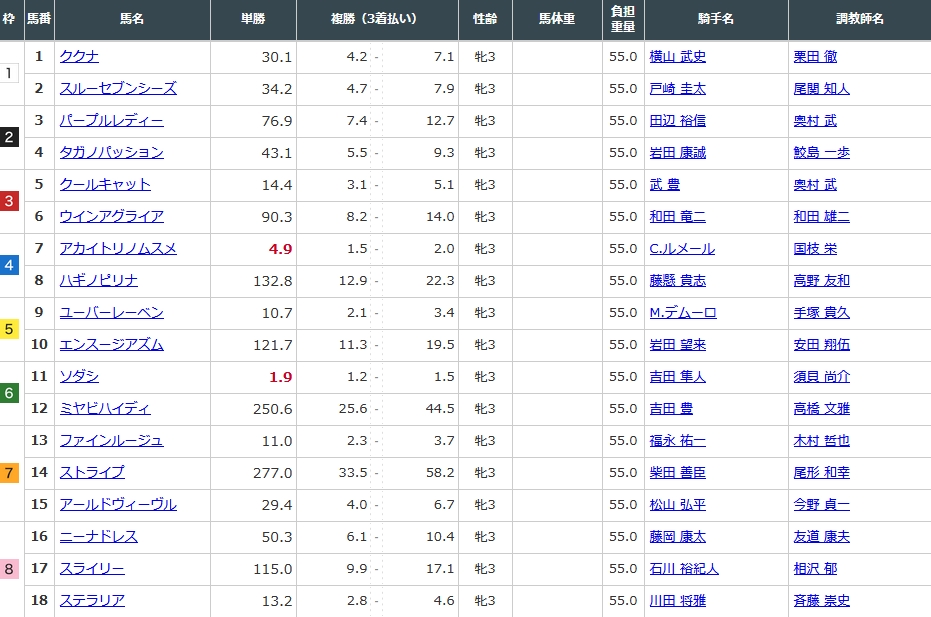Click the 騎手名 column header

click(x=716, y=20)
